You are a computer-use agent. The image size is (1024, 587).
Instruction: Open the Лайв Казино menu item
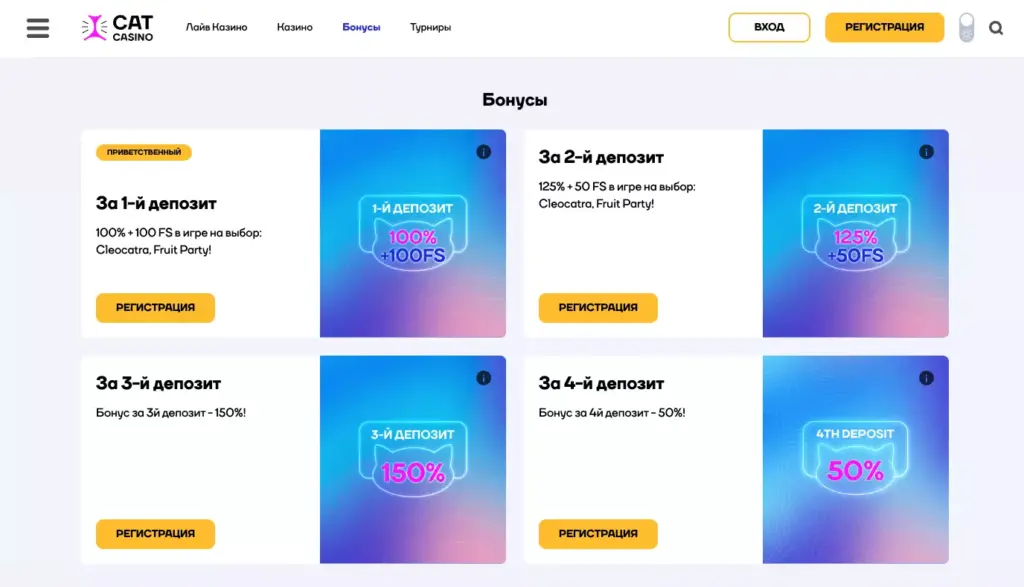tap(216, 28)
